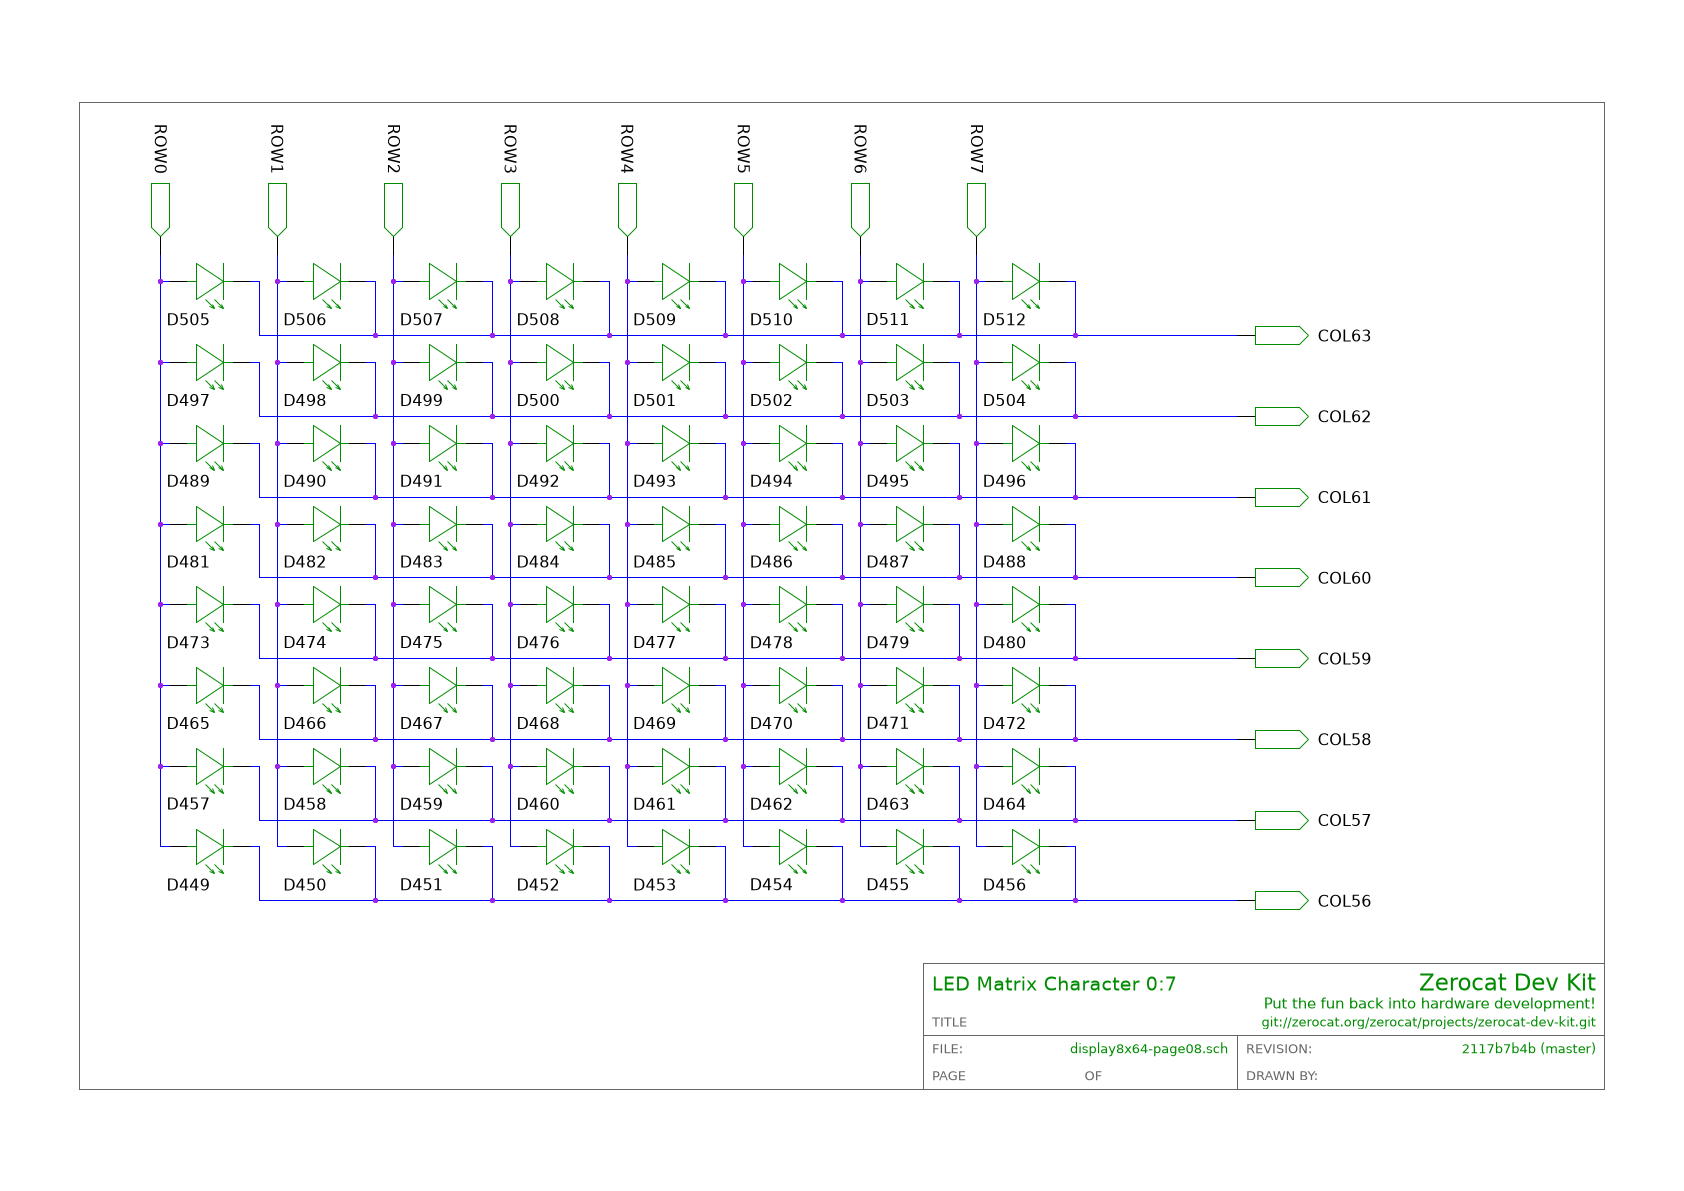Select the ROW6 input port symbol
The height and width of the screenshot is (1191, 1684).
click(860, 210)
